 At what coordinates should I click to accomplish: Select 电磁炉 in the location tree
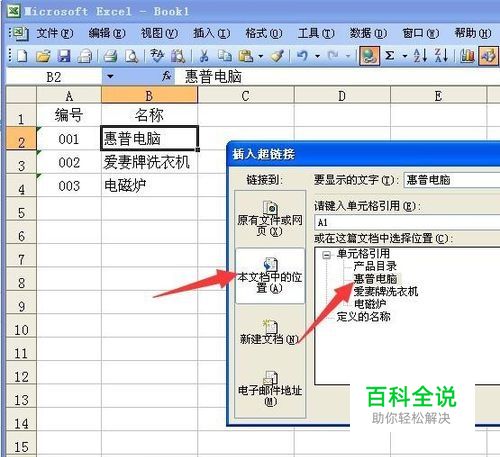370,304
